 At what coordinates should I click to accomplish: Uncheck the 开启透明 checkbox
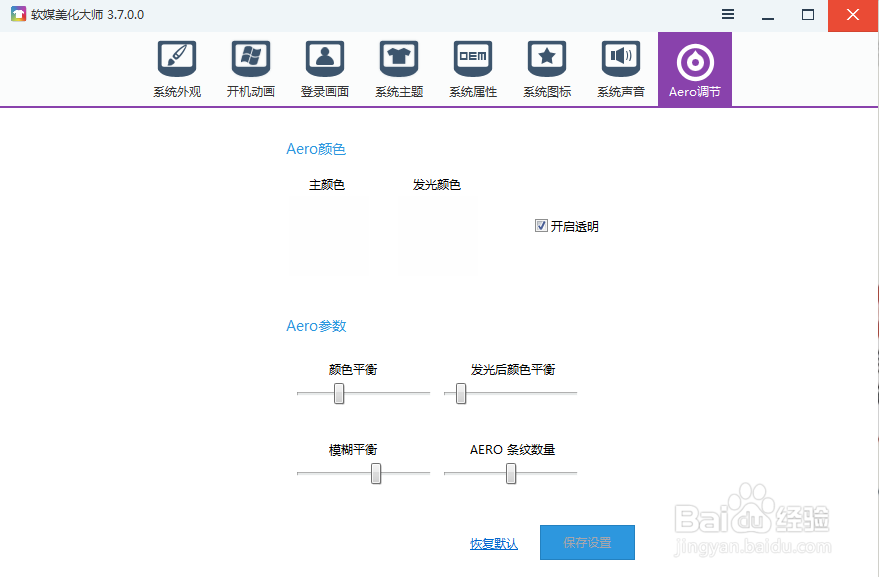click(541, 226)
